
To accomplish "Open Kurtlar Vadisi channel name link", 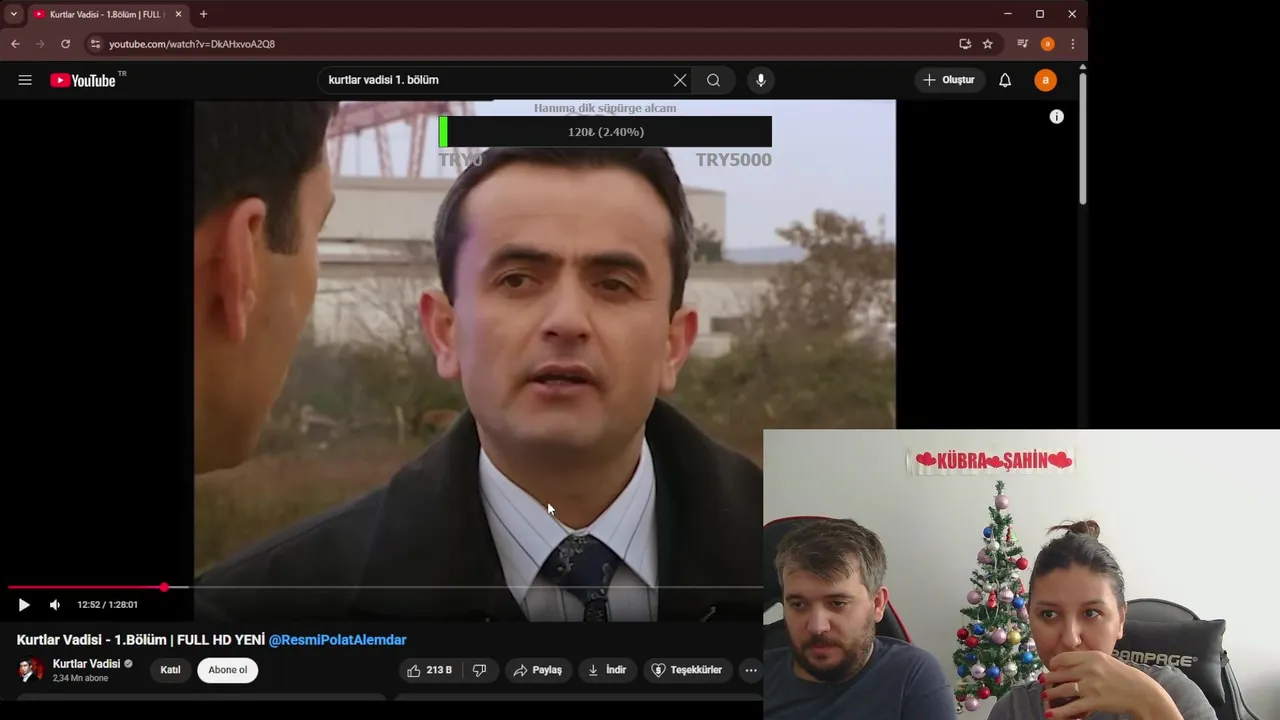I will point(86,664).
